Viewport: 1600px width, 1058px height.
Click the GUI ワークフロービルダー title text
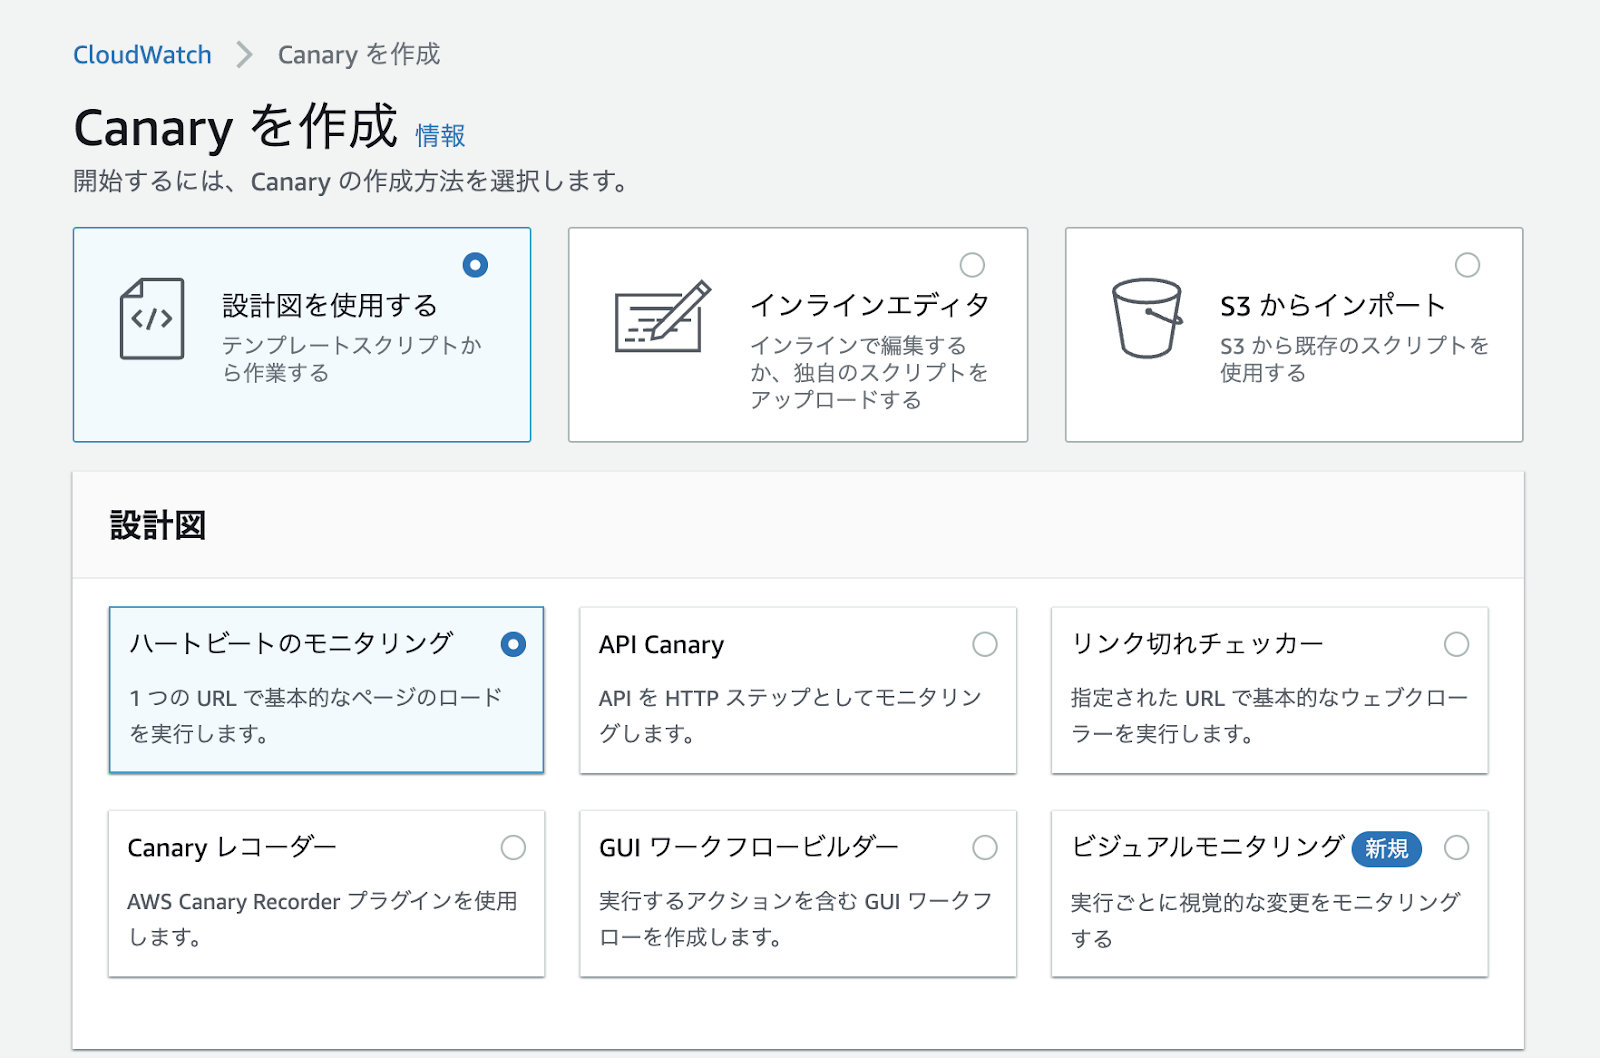click(749, 848)
